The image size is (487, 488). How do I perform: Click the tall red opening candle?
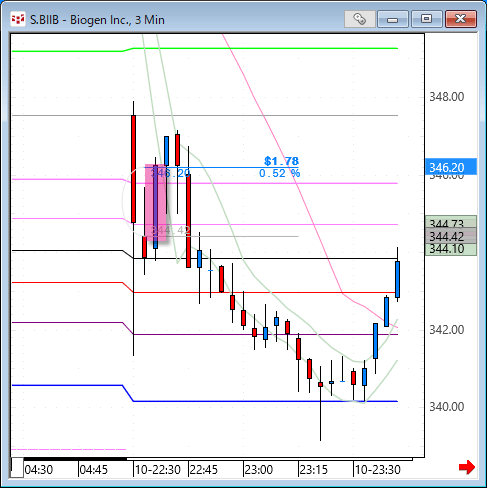tap(133, 169)
